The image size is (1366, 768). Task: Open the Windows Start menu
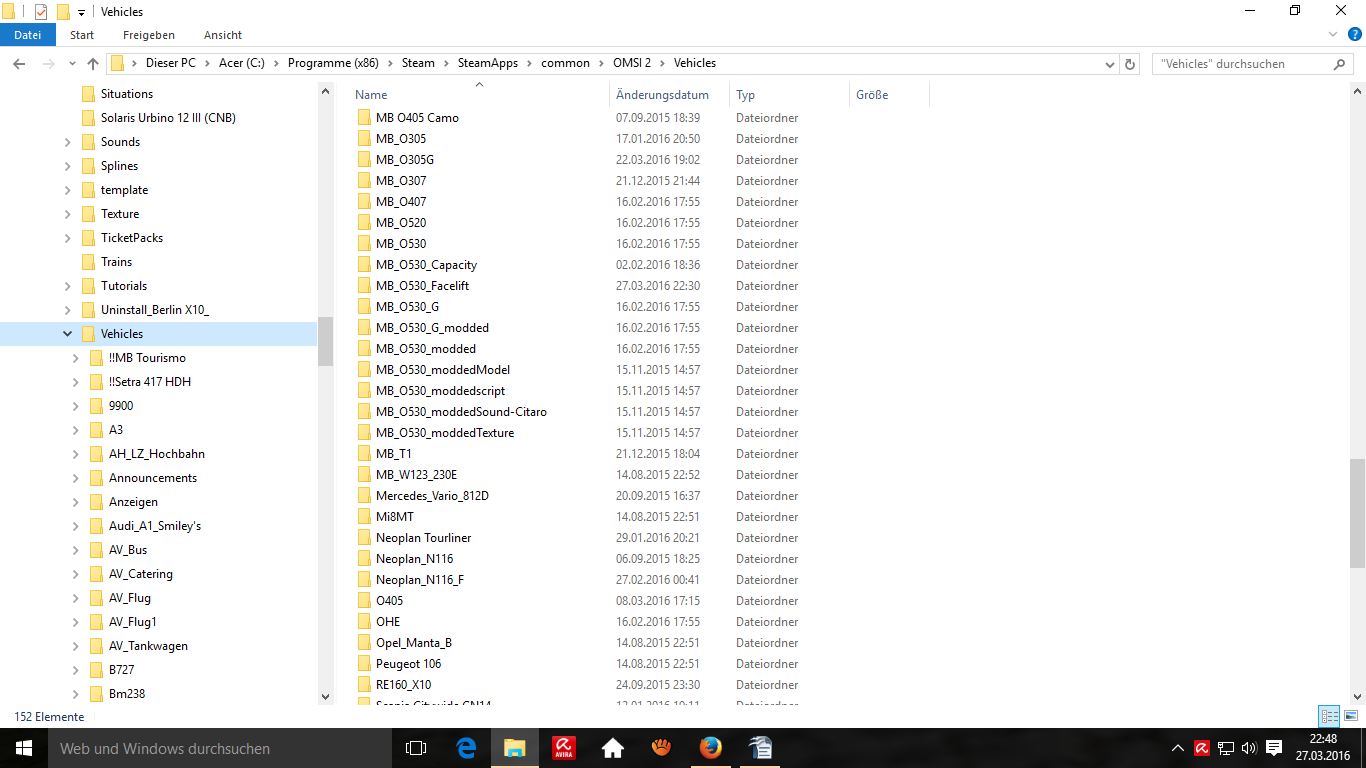[24, 748]
